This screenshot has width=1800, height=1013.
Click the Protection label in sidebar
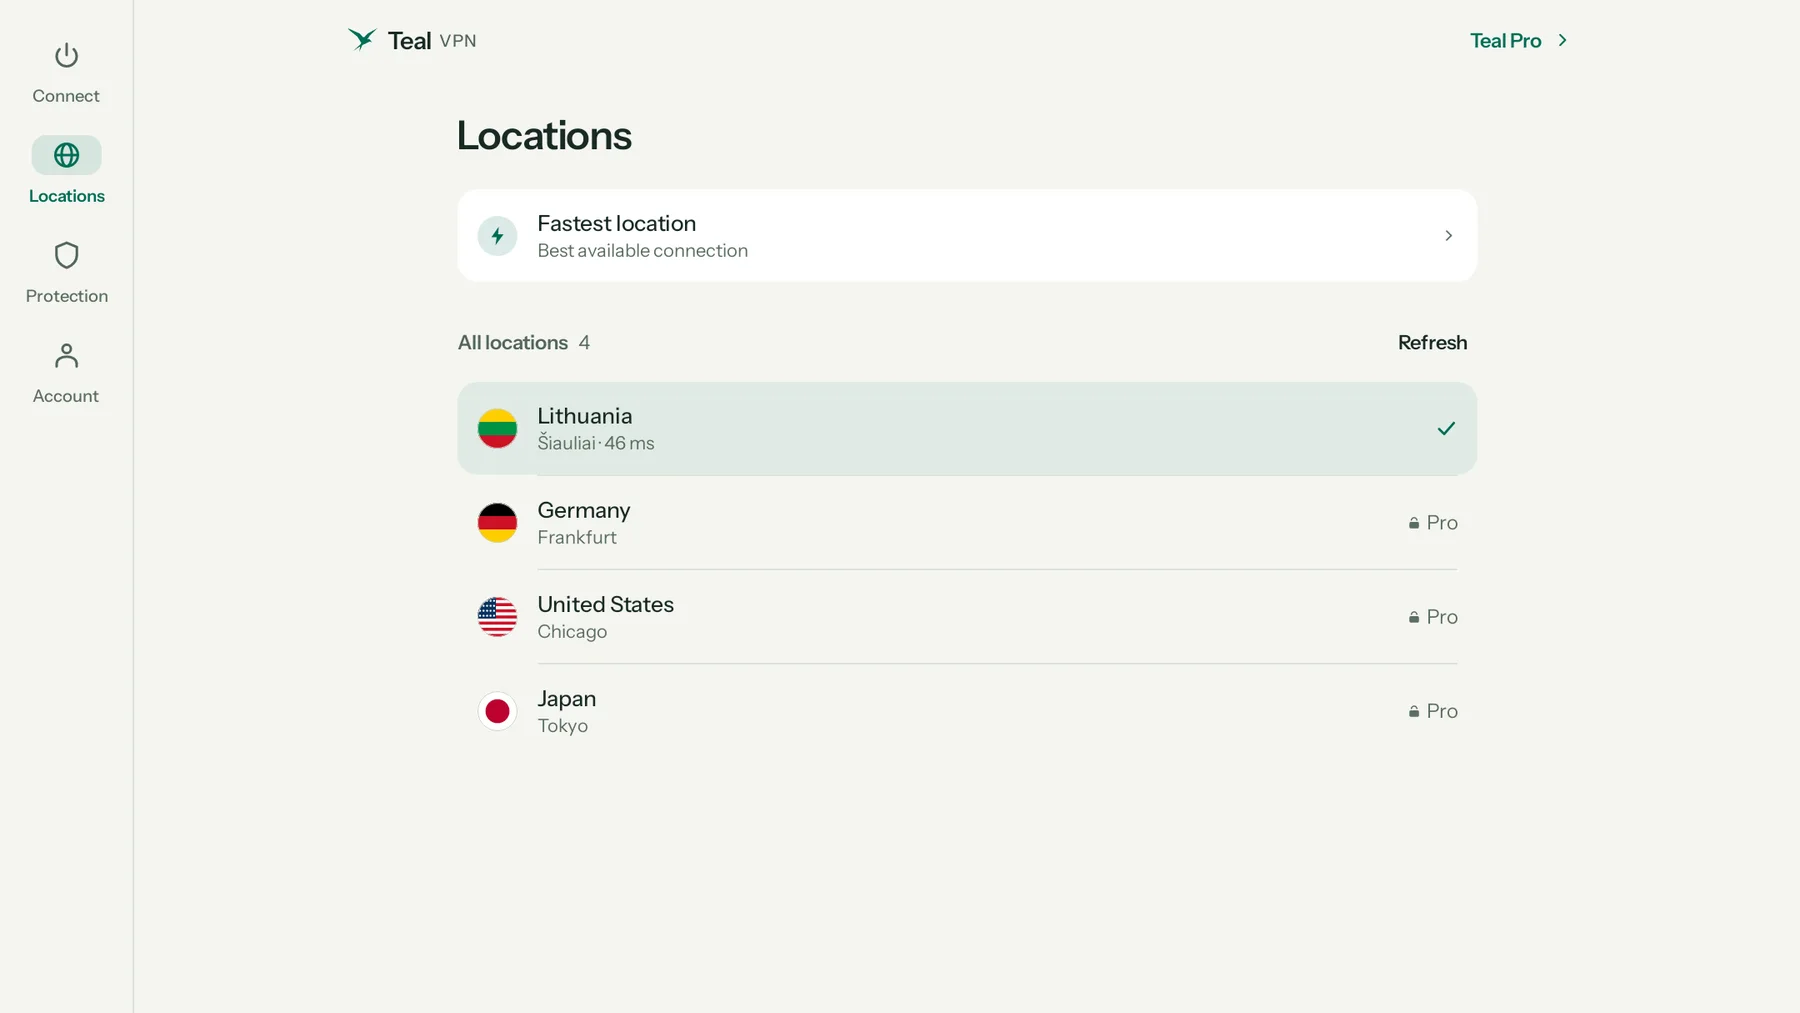[x=67, y=296]
